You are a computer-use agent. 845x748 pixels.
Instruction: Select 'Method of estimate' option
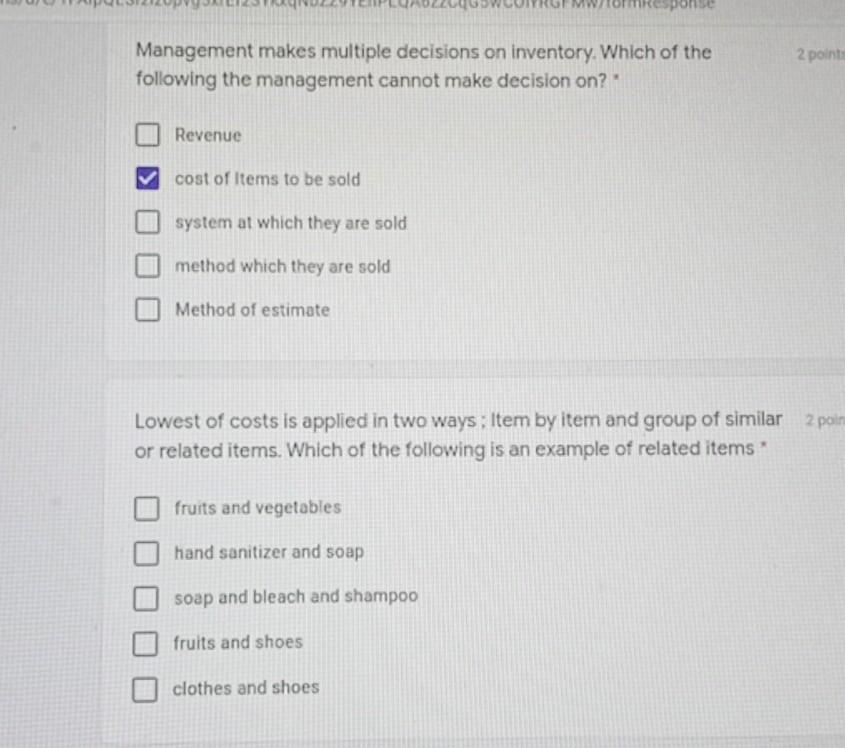click(148, 310)
